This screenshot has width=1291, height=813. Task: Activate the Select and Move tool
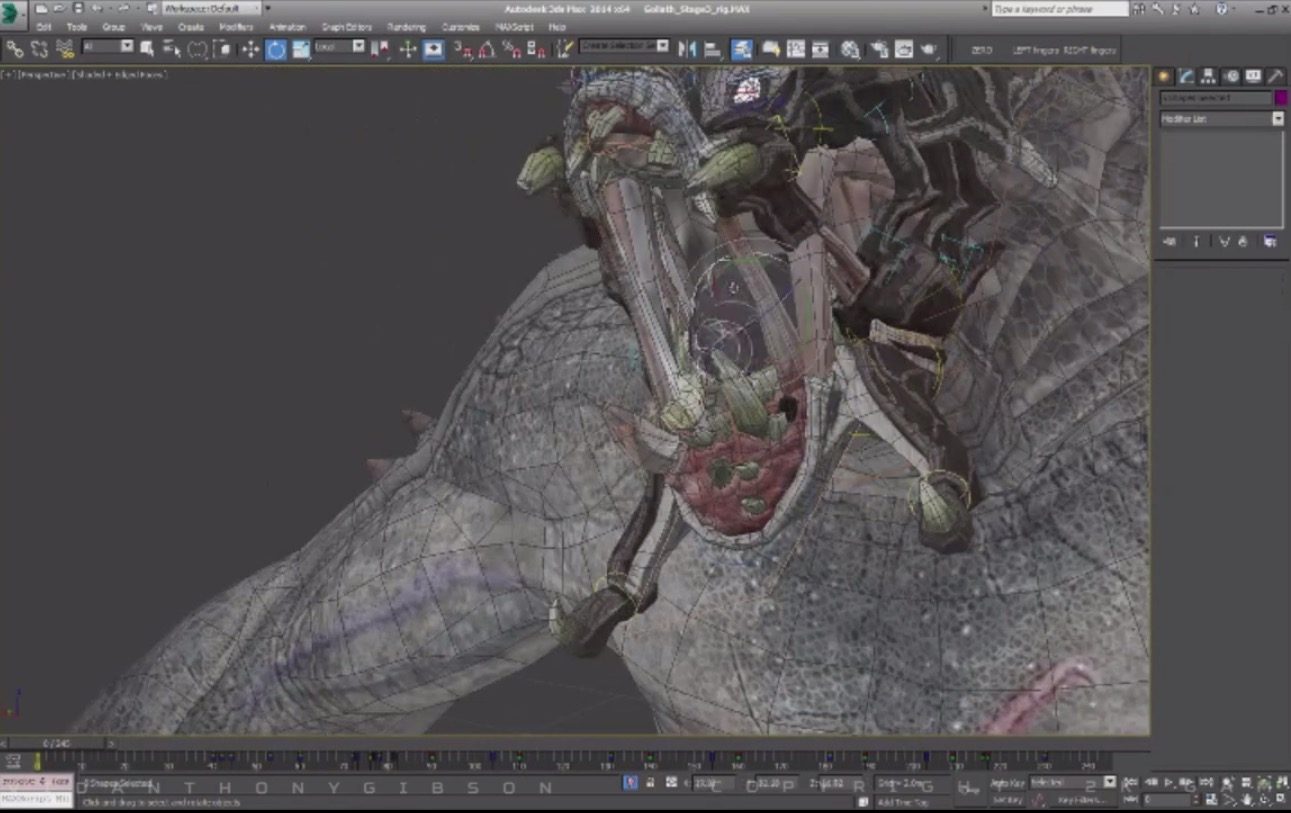(250, 48)
